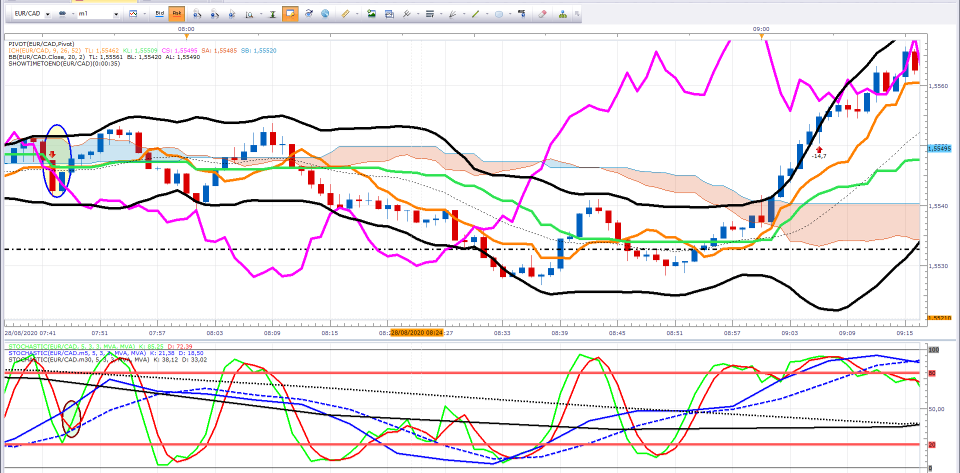Expand the zoom tool dropdown arrow
Image resolution: width=960 pixels, height=473 pixels.
(261, 13)
